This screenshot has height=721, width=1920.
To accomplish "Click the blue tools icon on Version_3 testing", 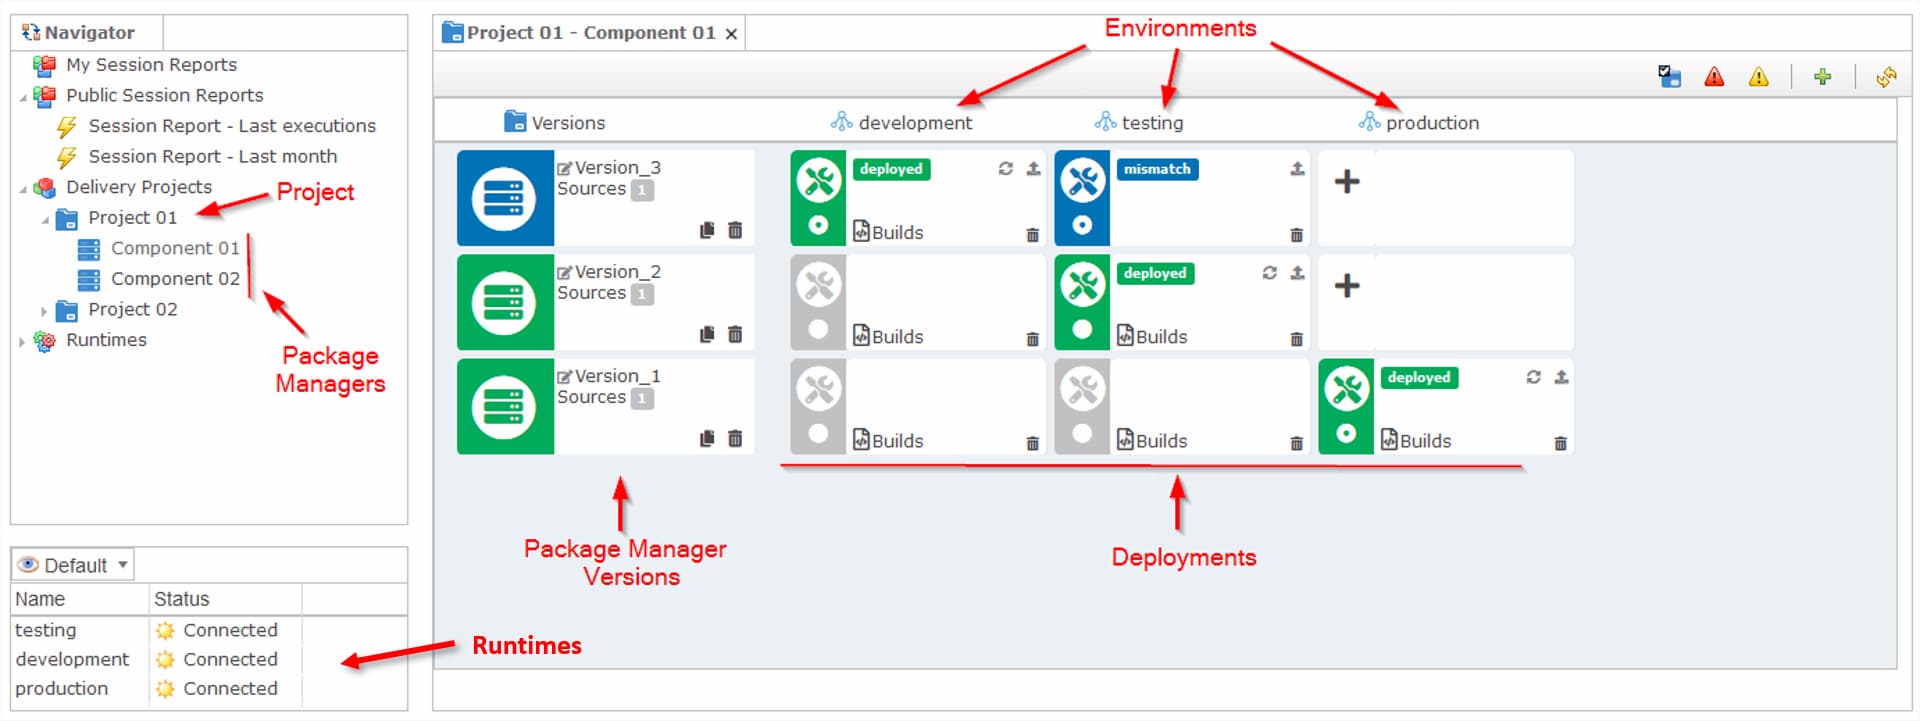I will (x=1083, y=181).
